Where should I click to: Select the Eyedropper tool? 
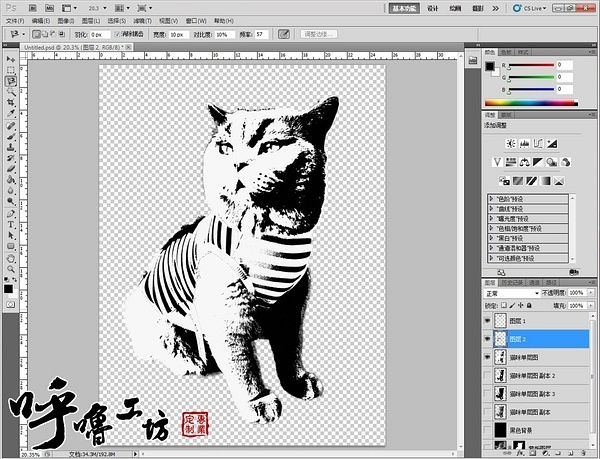click(11, 114)
